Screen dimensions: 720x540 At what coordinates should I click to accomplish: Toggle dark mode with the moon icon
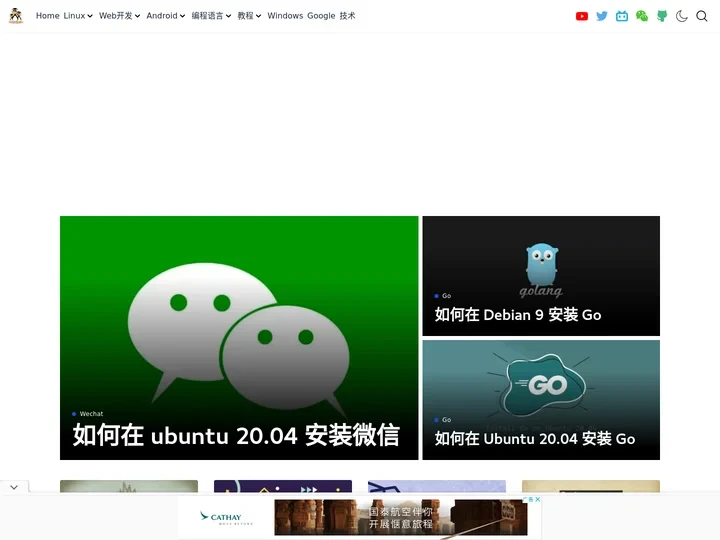click(x=681, y=16)
